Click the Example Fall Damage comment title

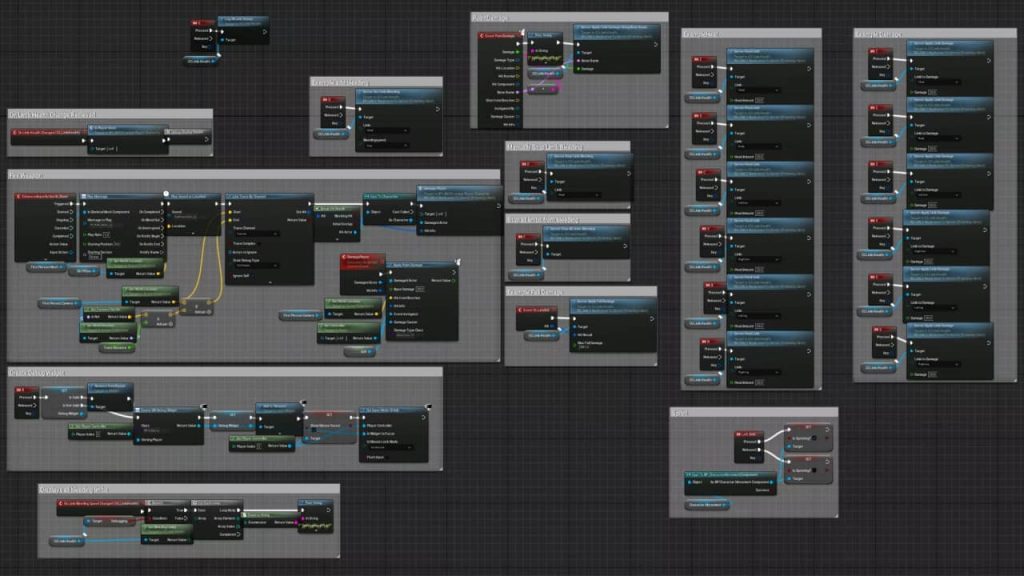coord(581,291)
